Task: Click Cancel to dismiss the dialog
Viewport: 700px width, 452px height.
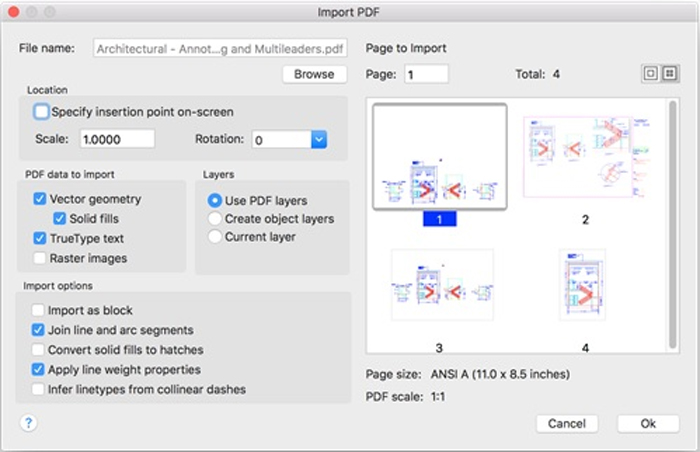Action: click(567, 423)
